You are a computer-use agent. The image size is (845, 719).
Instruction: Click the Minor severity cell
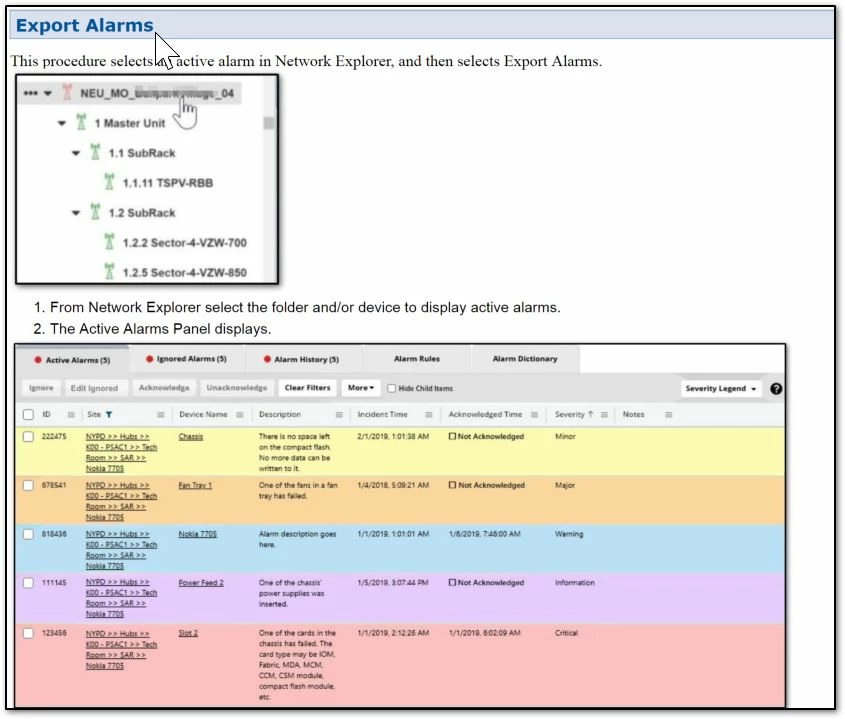click(x=565, y=437)
